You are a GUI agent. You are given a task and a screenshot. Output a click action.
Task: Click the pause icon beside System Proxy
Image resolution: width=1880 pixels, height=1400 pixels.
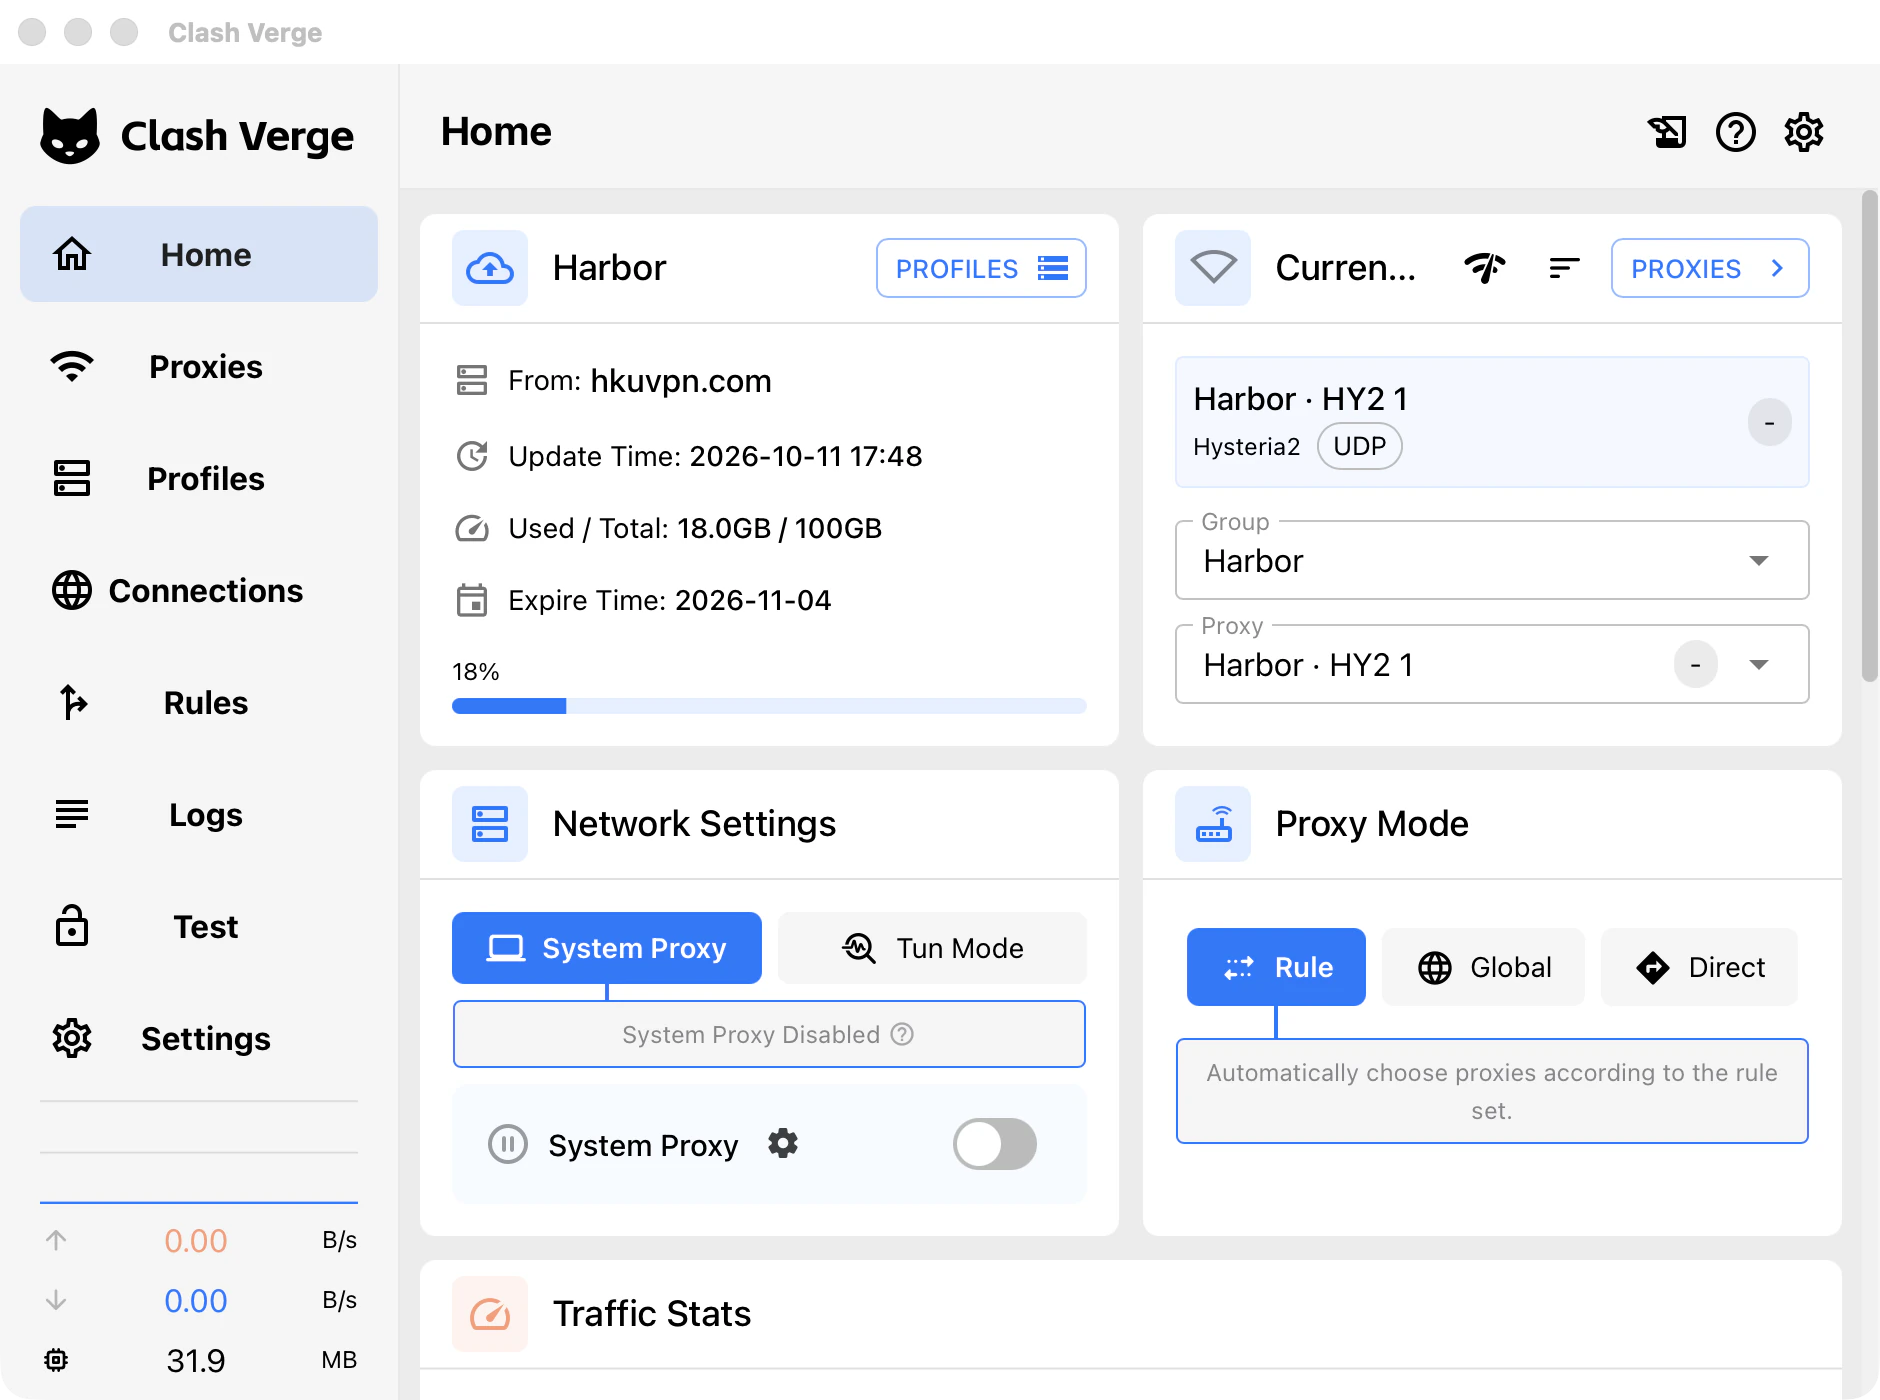tap(508, 1144)
